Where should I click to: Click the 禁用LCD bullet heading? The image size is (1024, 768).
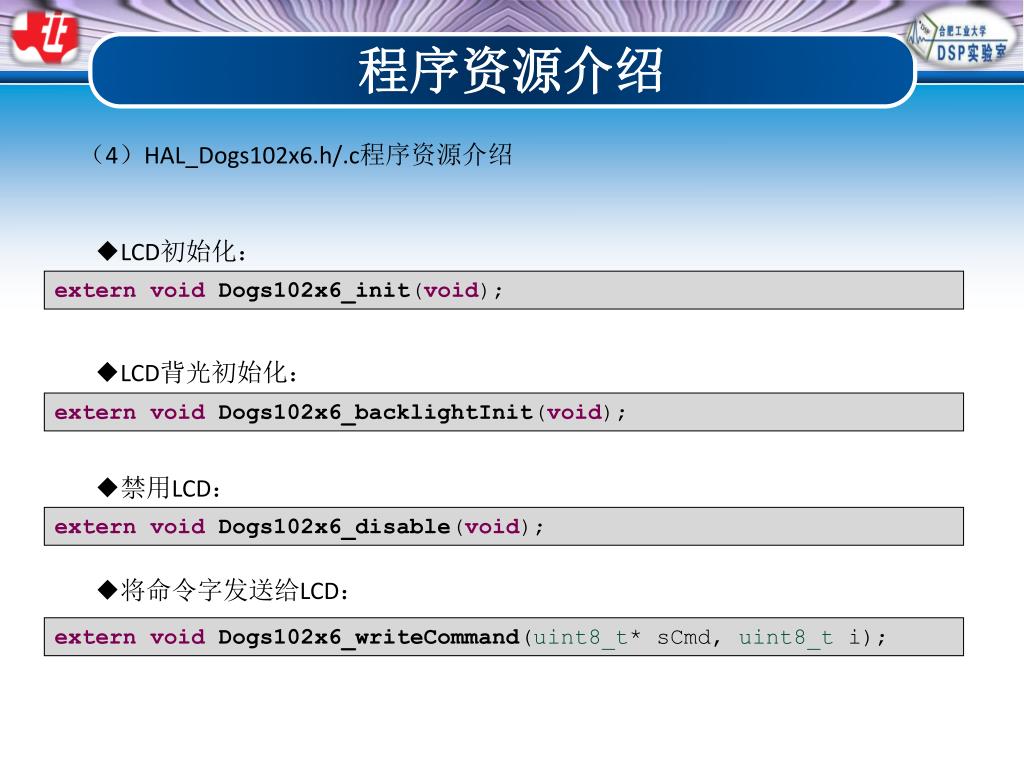[159, 488]
